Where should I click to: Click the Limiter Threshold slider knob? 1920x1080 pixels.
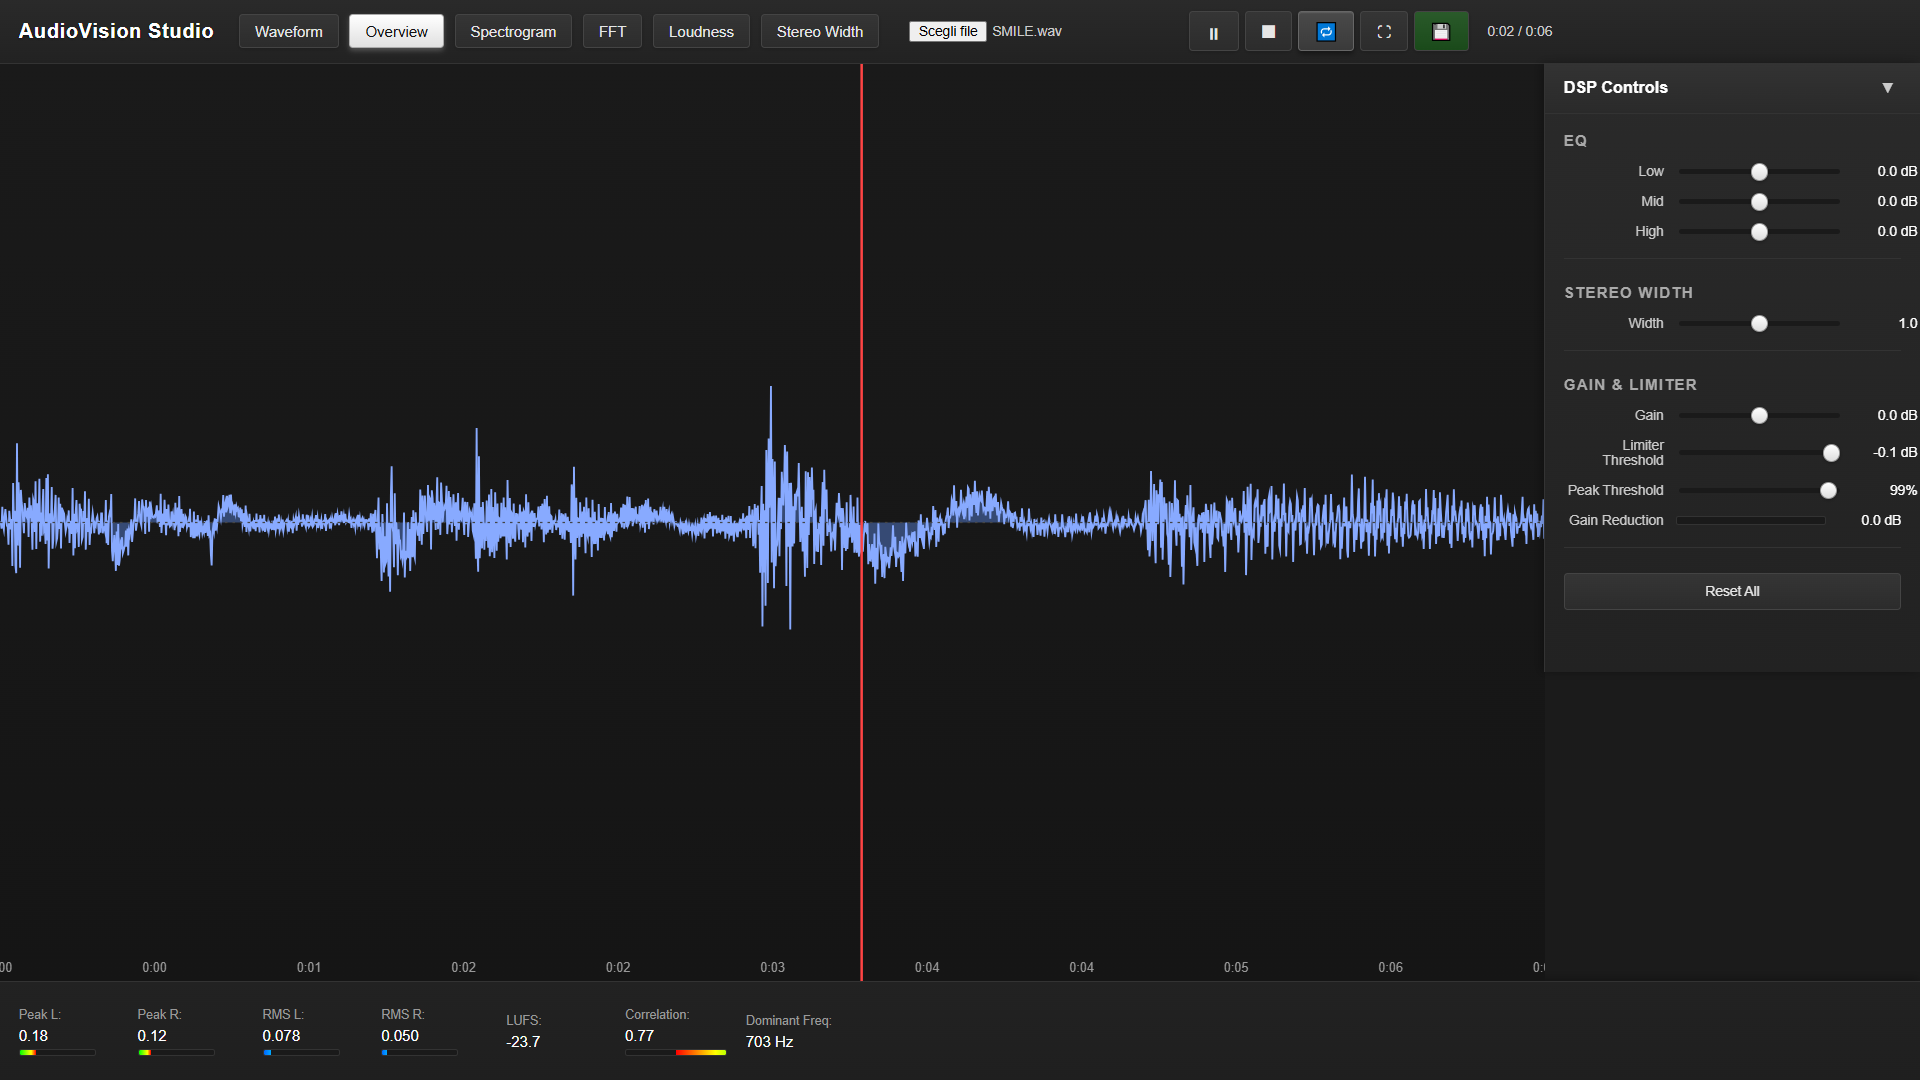pos(1831,453)
